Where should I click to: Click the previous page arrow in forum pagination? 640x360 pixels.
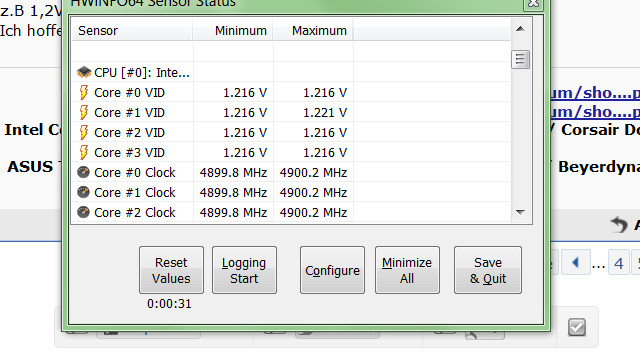pyautogui.click(x=576, y=262)
